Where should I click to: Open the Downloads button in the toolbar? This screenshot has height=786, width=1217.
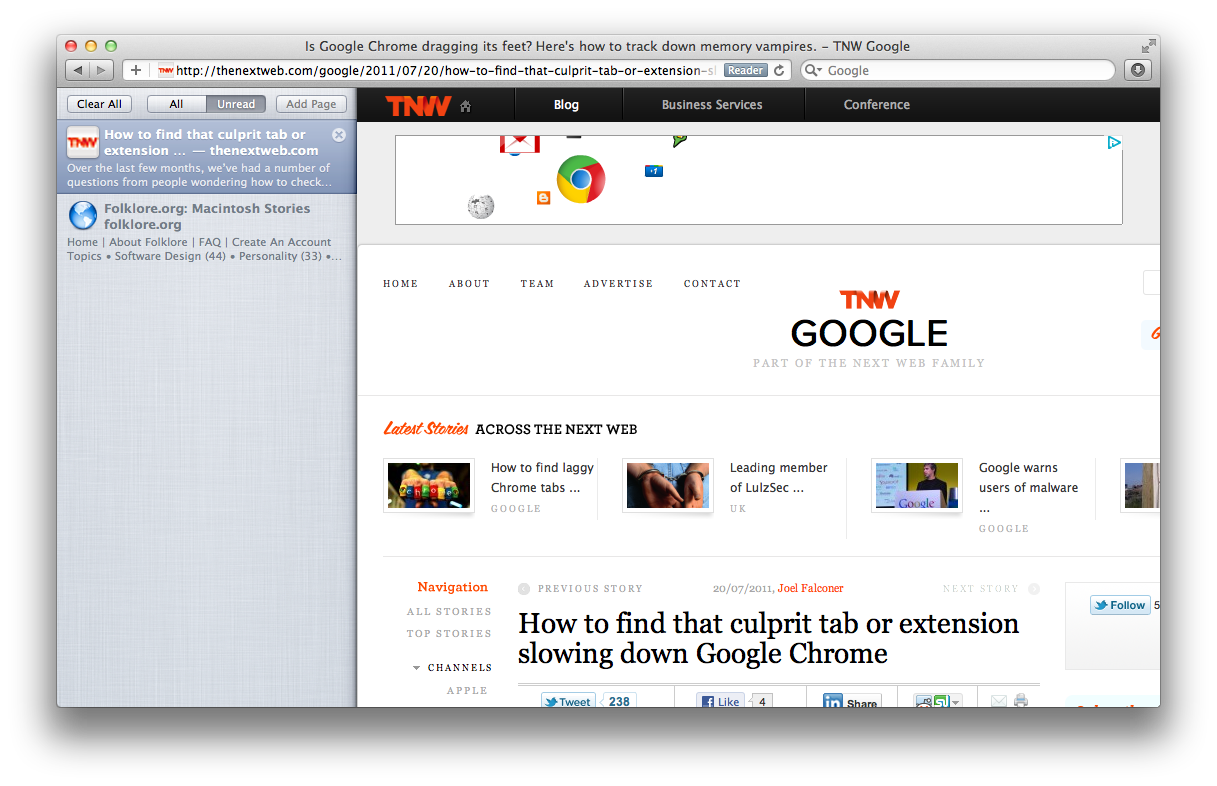coord(1138,70)
